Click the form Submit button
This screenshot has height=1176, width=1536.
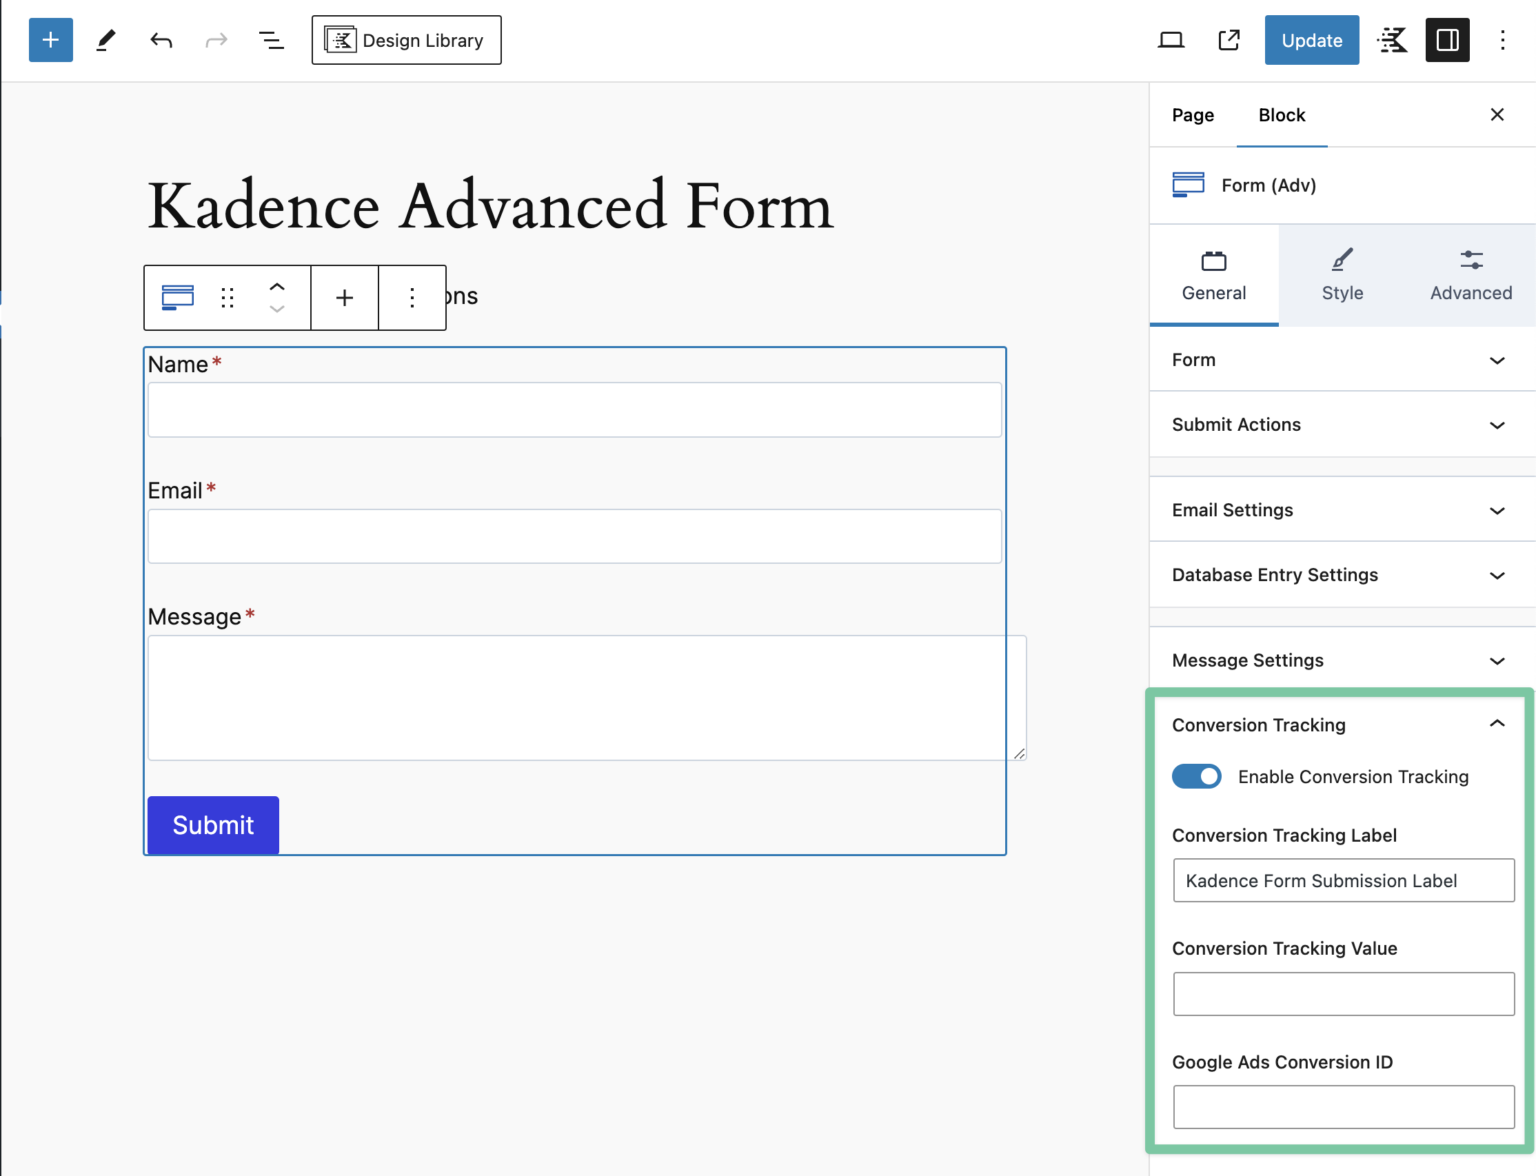[x=213, y=825]
